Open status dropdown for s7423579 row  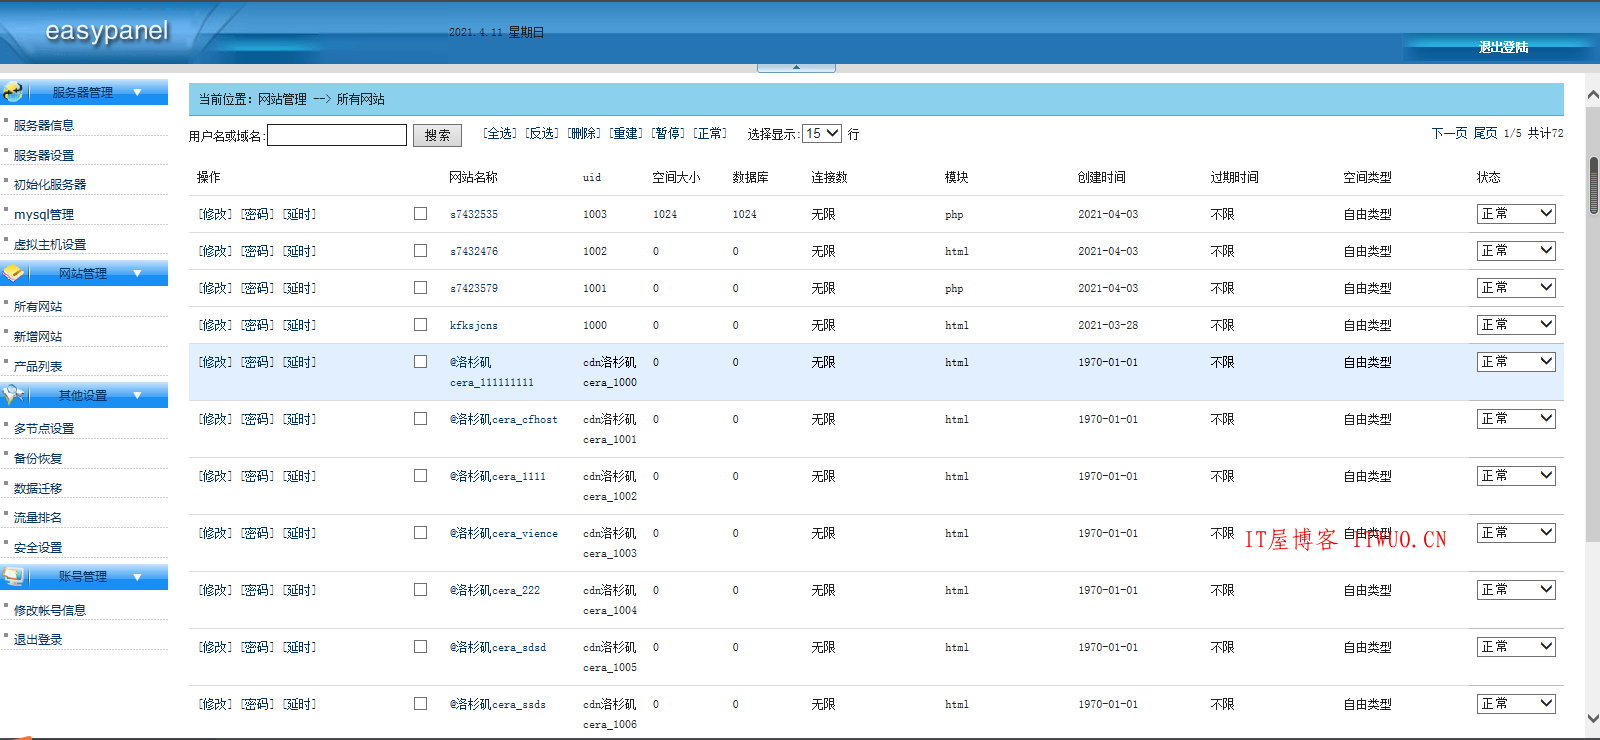click(x=1516, y=287)
